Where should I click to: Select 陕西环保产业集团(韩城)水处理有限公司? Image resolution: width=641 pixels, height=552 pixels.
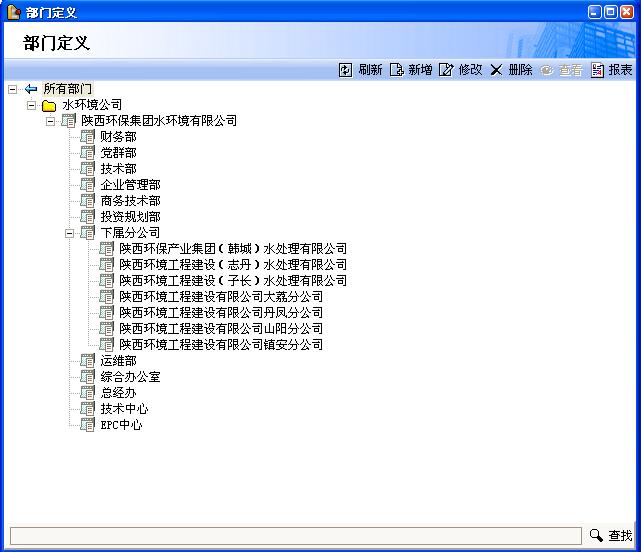tap(232, 249)
